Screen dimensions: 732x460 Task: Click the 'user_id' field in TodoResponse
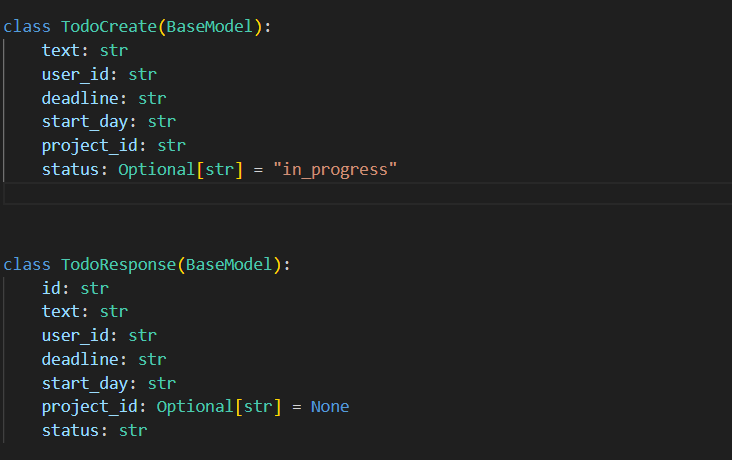pyautogui.click(x=76, y=336)
